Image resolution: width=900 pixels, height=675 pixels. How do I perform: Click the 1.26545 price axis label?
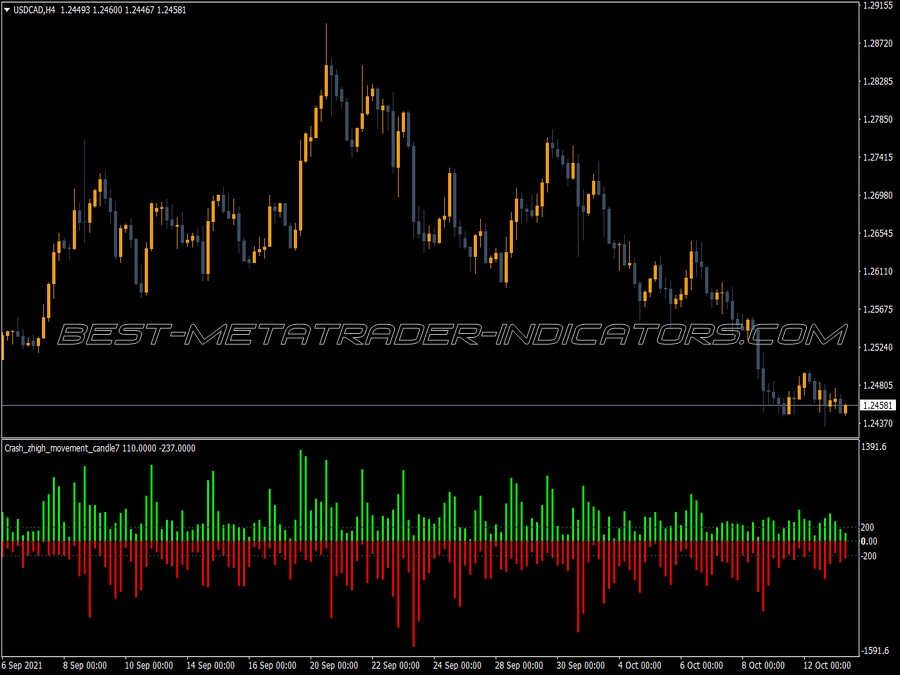point(878,233)
